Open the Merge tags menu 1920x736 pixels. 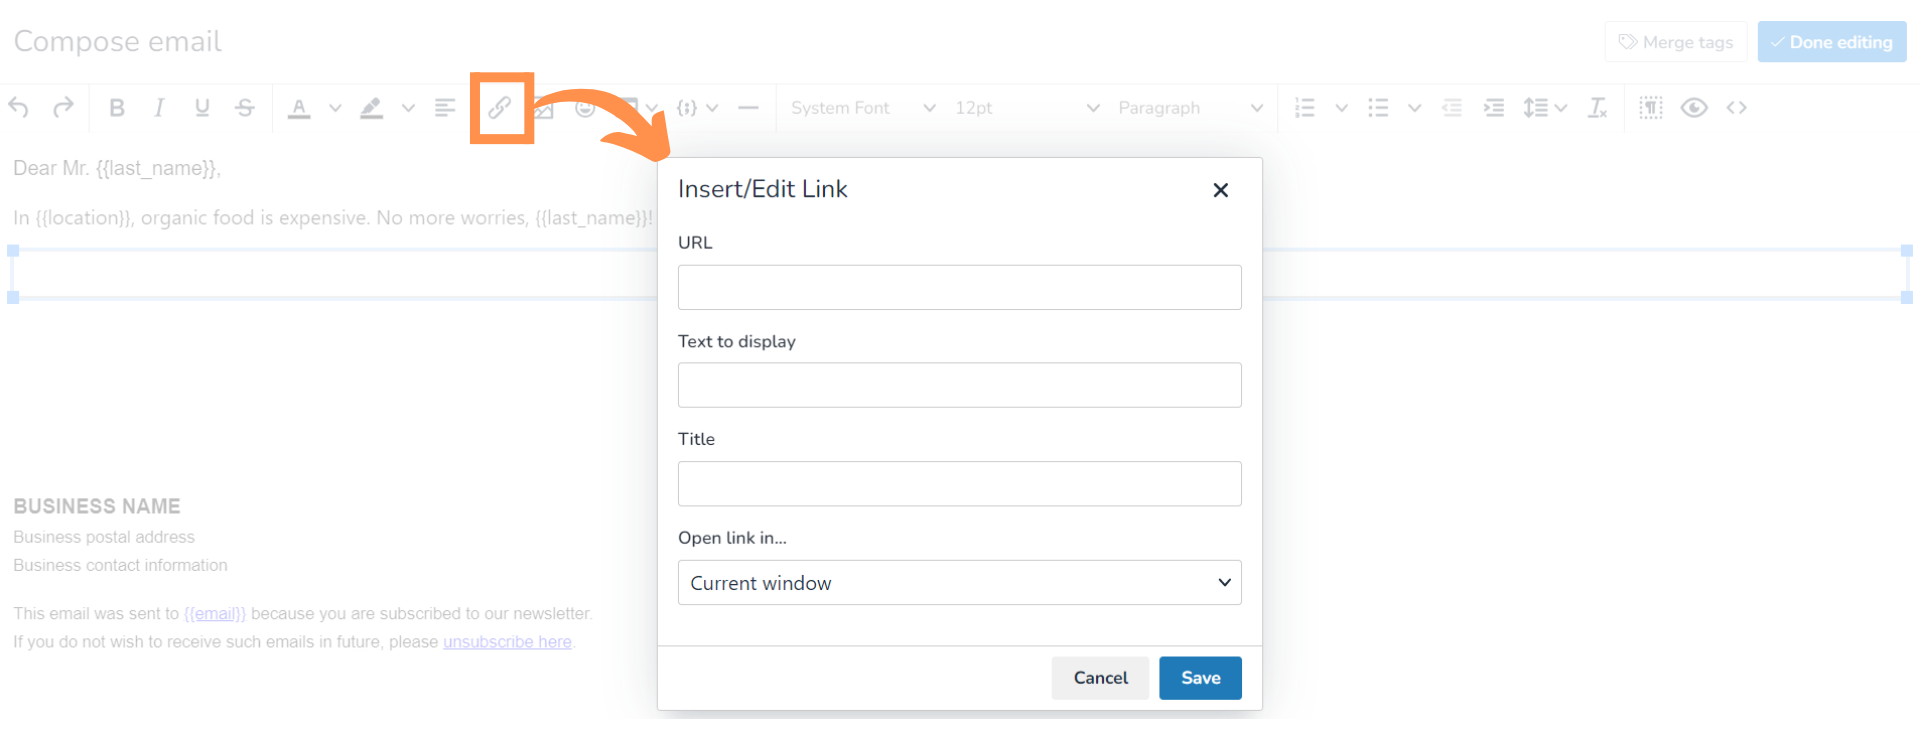(1676, 42)
